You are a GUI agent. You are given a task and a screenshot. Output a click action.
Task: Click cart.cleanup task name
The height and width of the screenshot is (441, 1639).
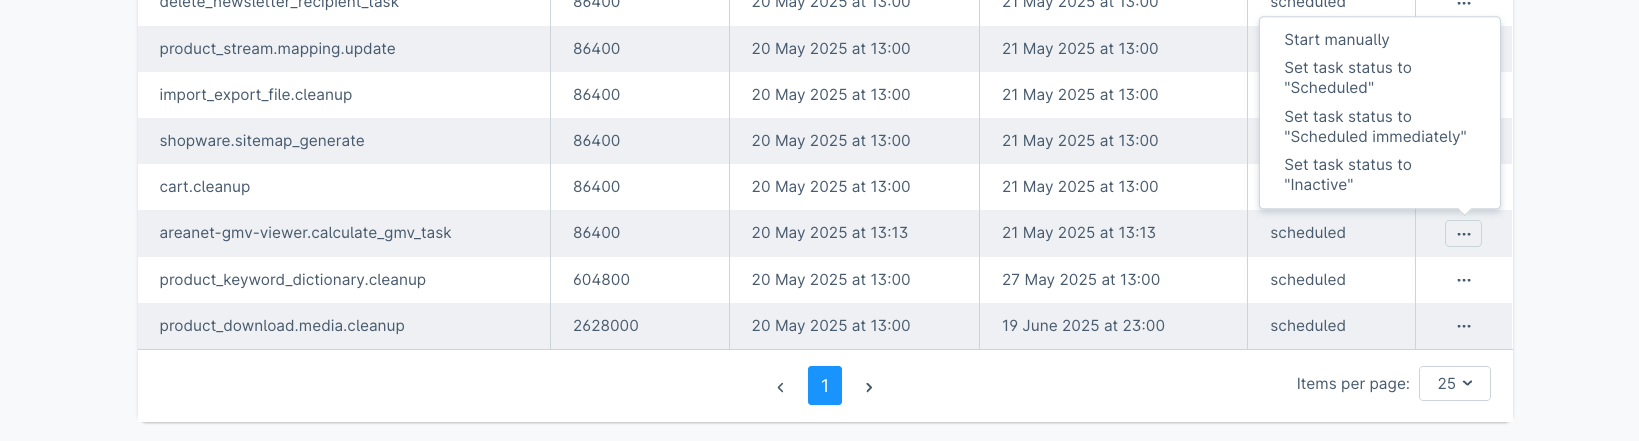[205, 187]
